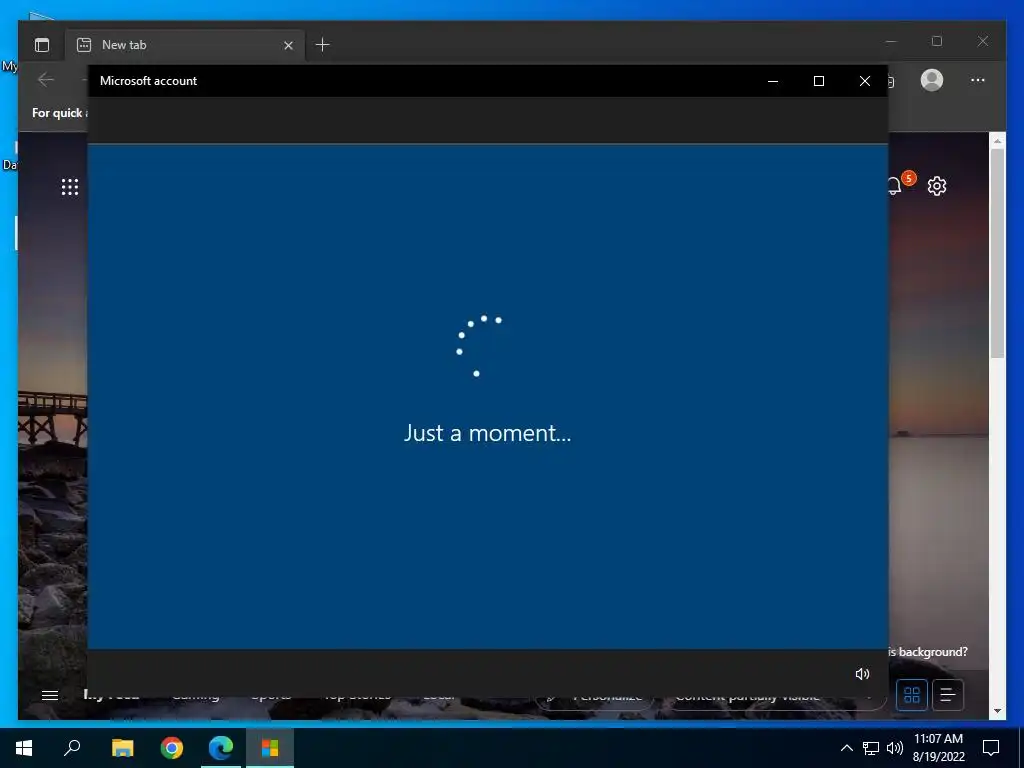Switch feed to grid view layout
This screenshot has width=1024, height=768.
point(912,695)
